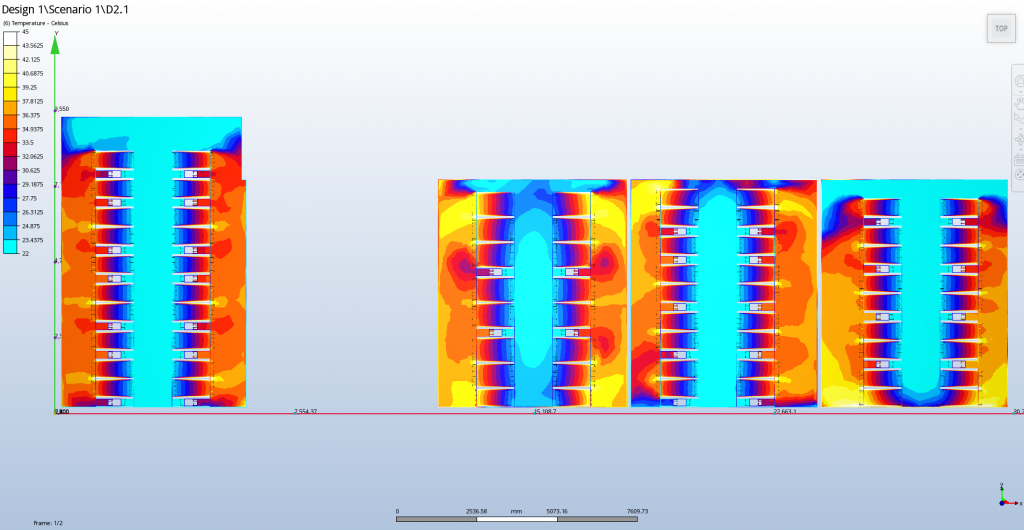
Task: Click the legend value 33.5
Action: (27, 142)
